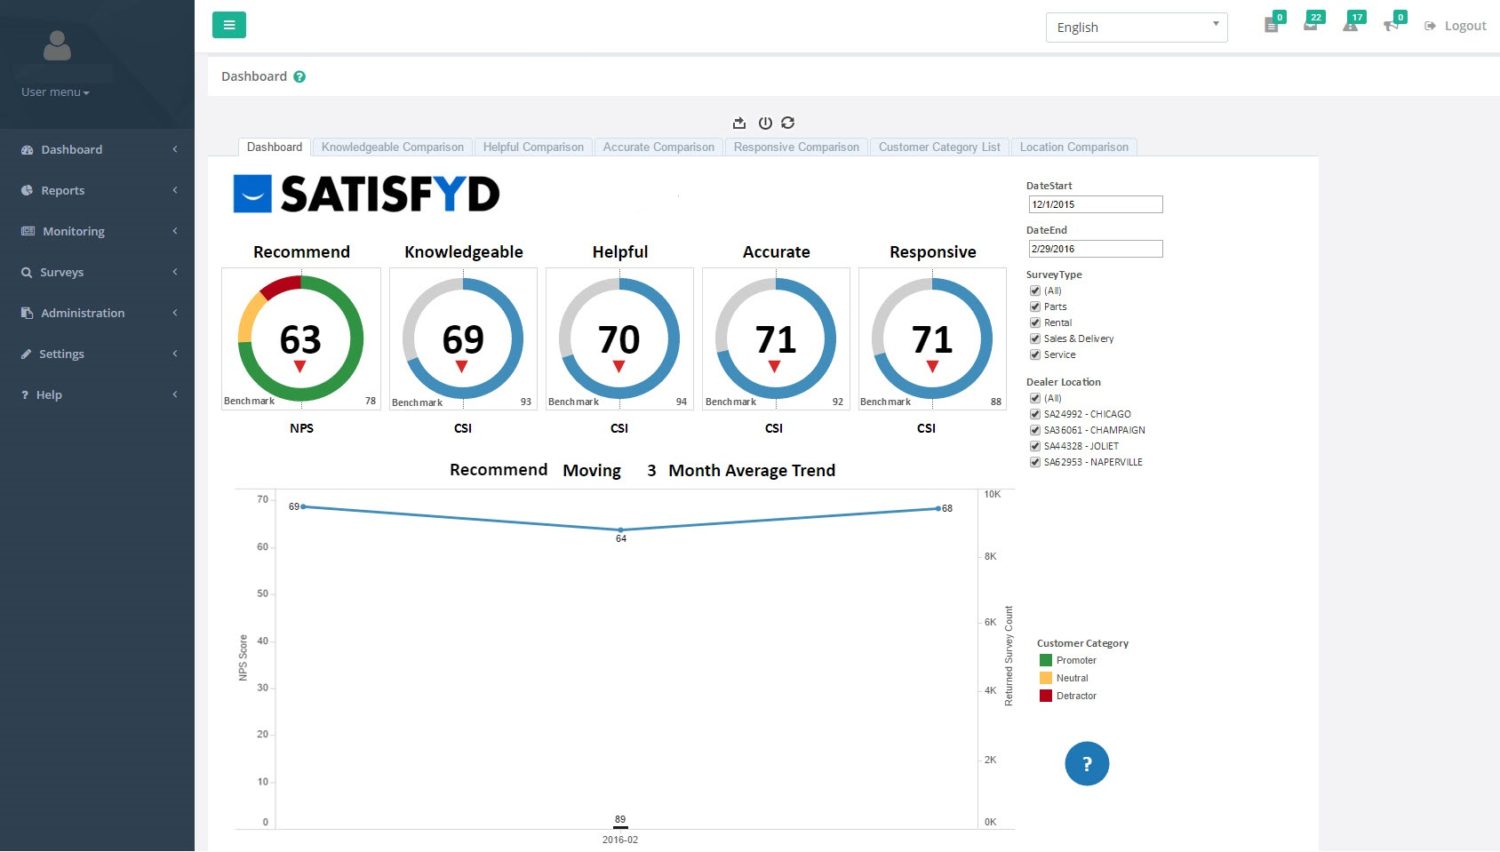Switch to Helpful Comparison tab

point(533,147)
